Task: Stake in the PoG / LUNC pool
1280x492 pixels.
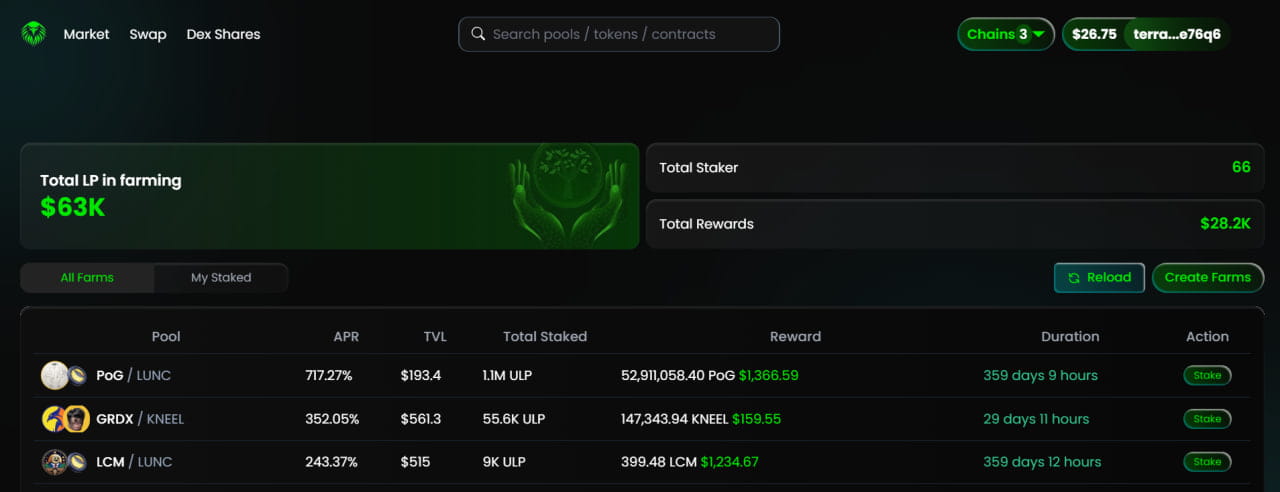Action: pyautogui.click(x=1207, y=376)
